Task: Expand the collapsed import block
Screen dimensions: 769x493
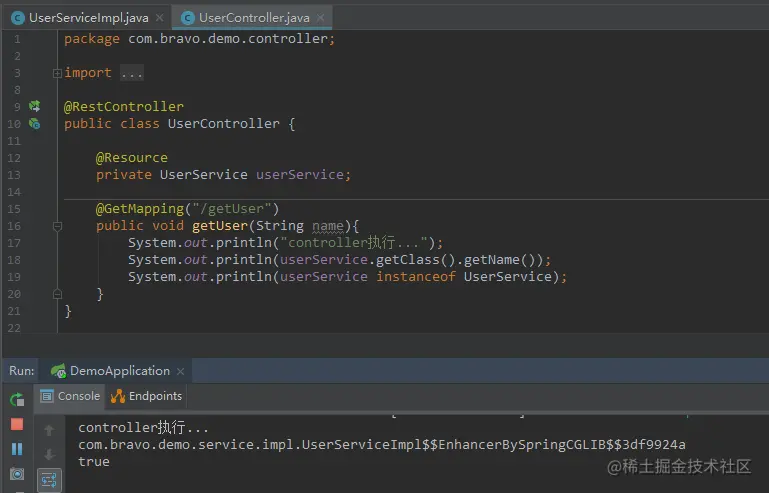Action: (x=57, y=73)
